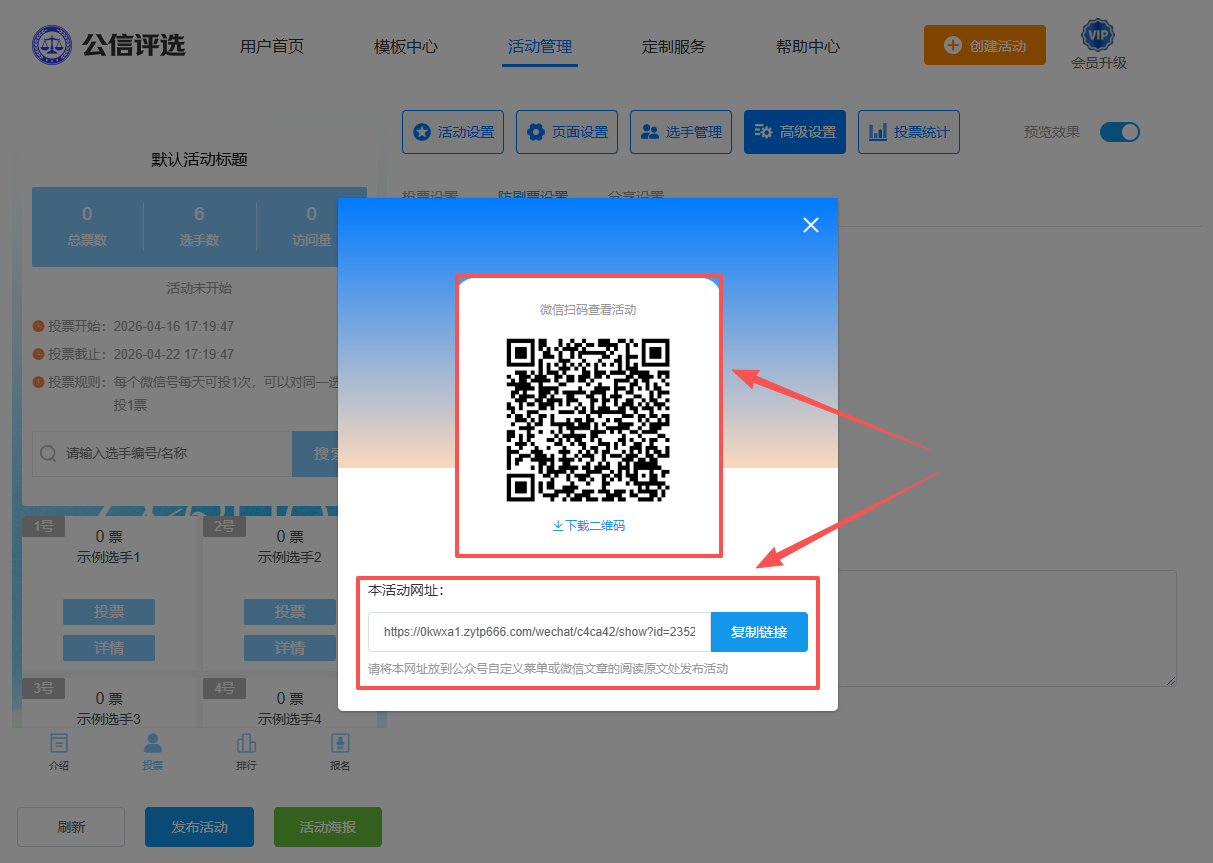Open 活动设置 panel
Screen dimensions: 1213x863
pyautogui.click(x=454, y=132)
